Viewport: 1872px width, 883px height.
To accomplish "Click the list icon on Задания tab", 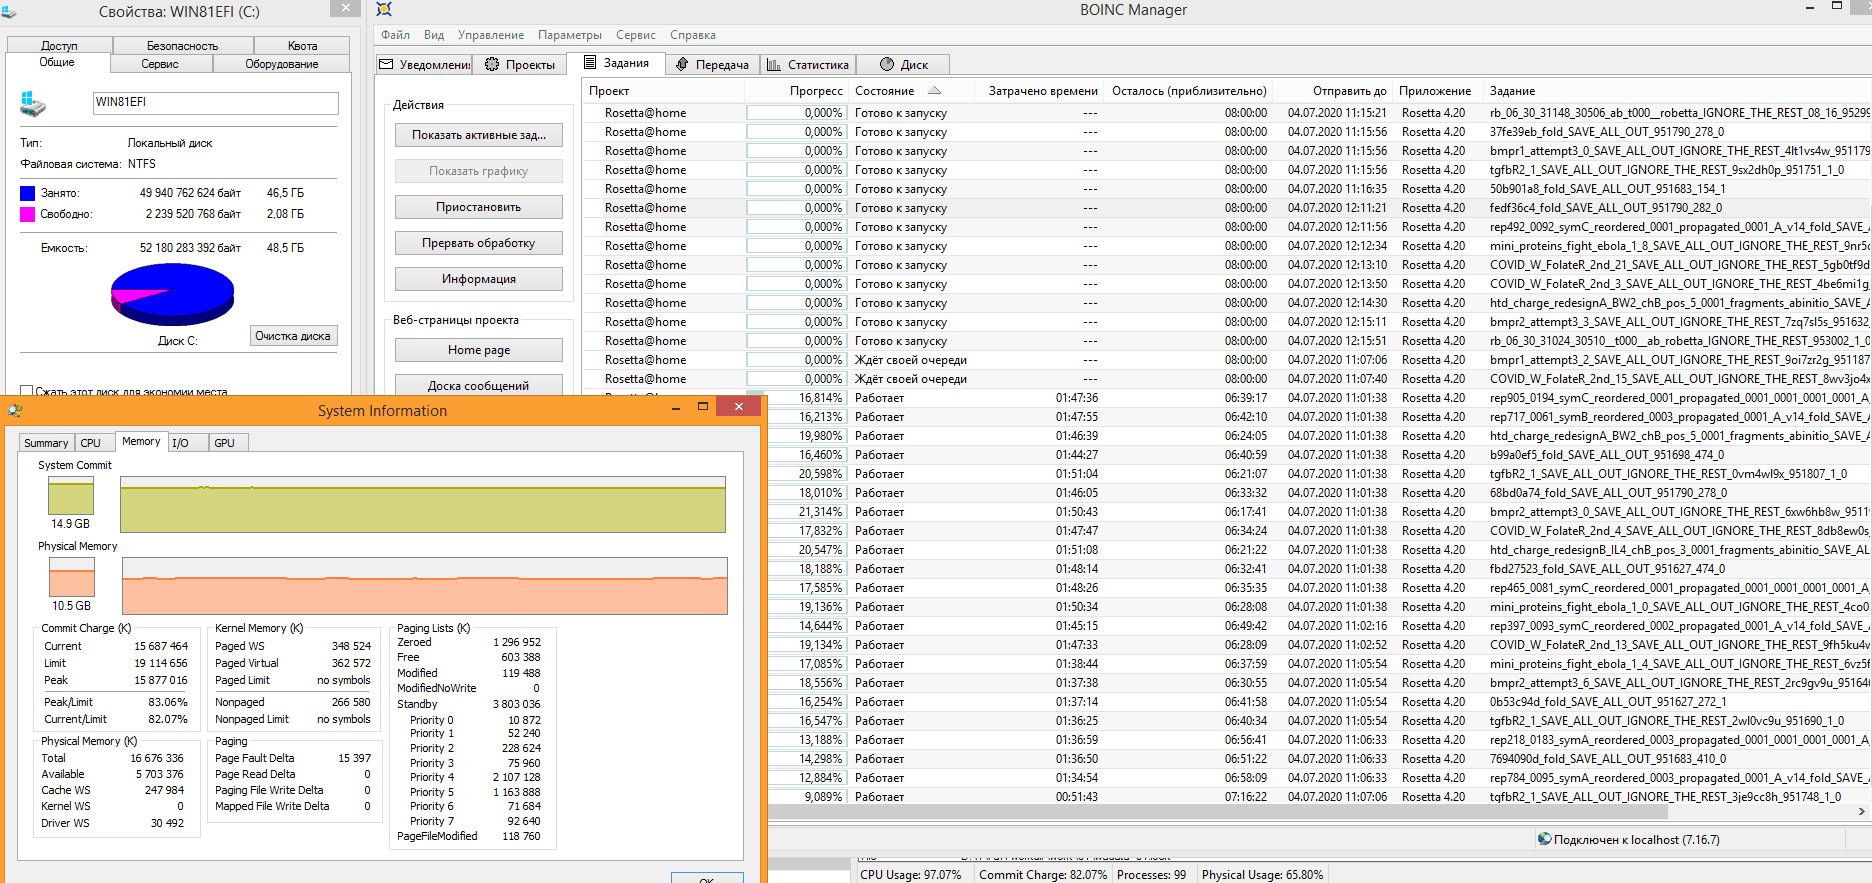I will click(590, 62).
